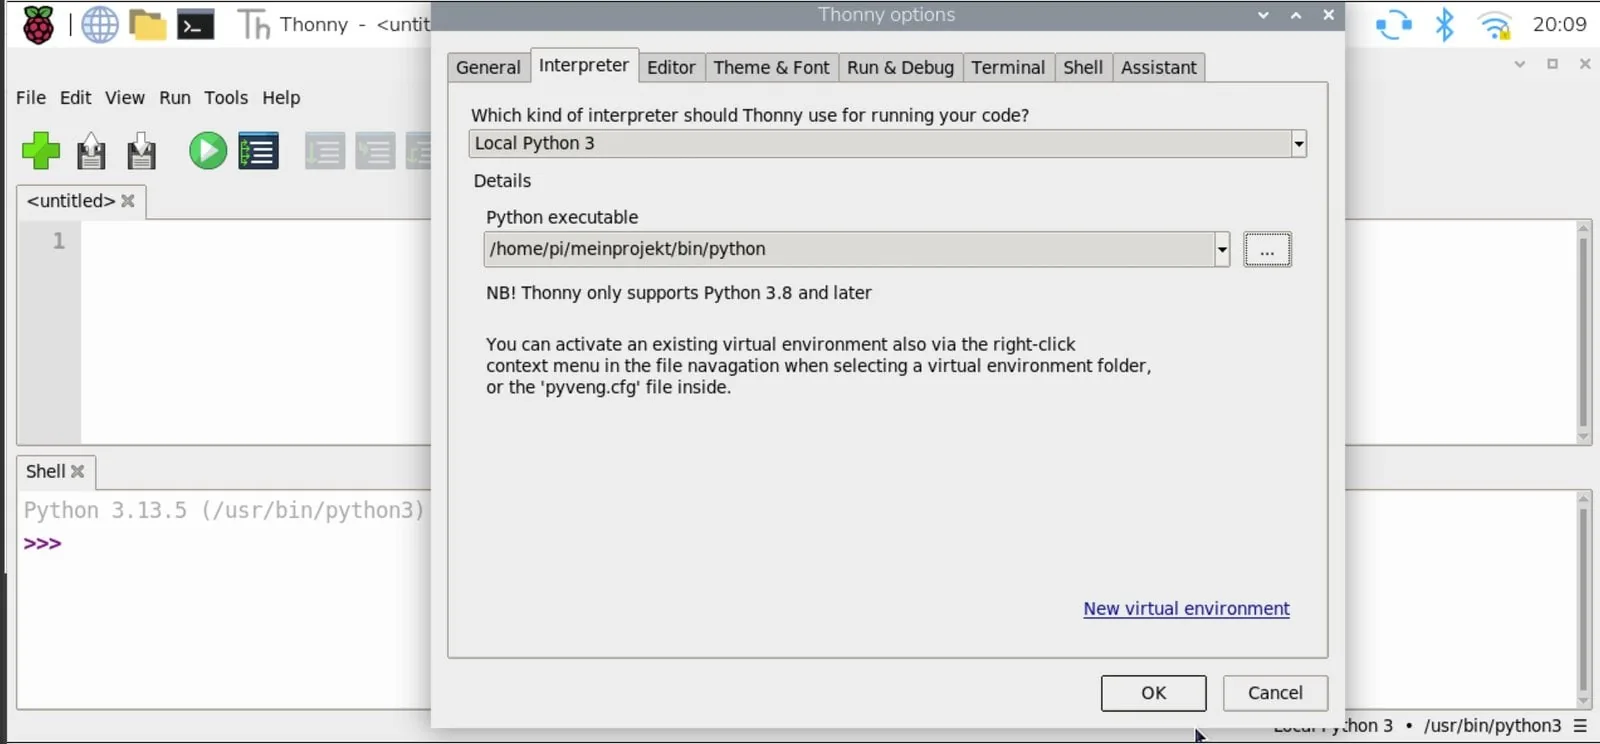
Task: Click the editor vertical scrollbar
Action: coord(1583,332)
